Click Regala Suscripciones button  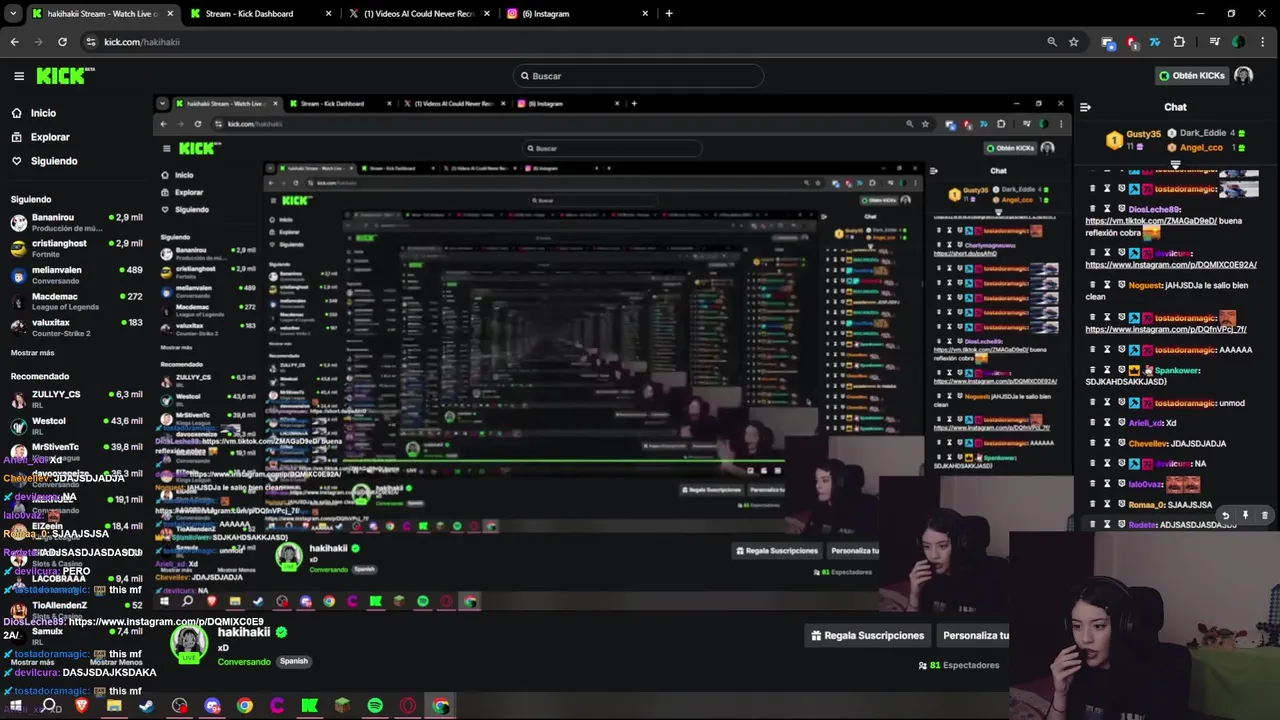[x=868, y=635]
